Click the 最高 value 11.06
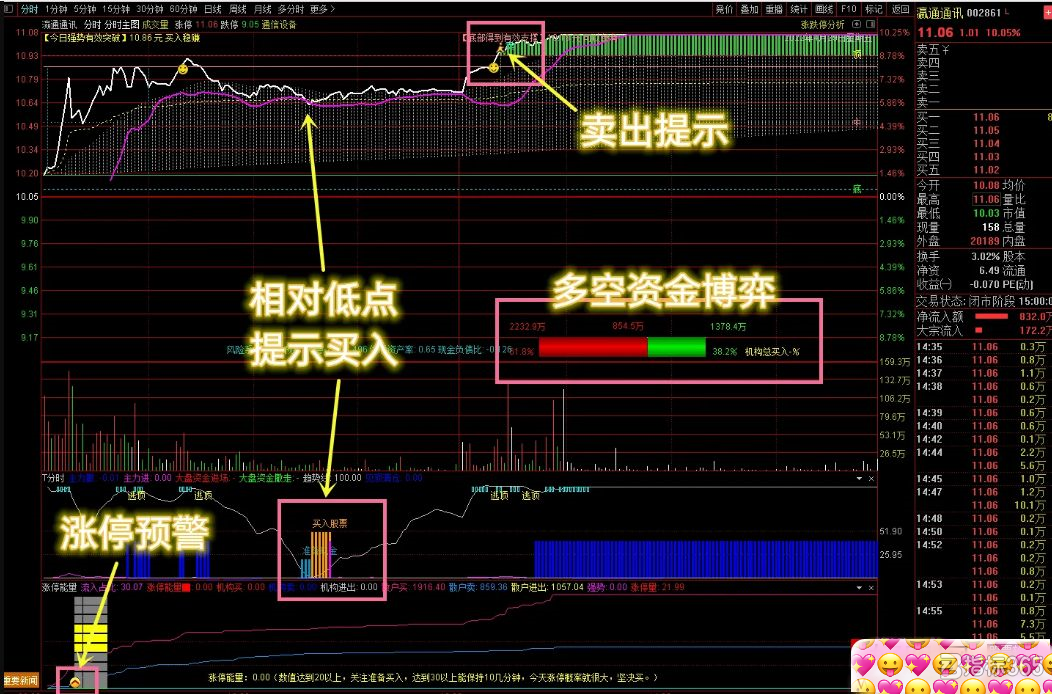 (x=986, y=199)
